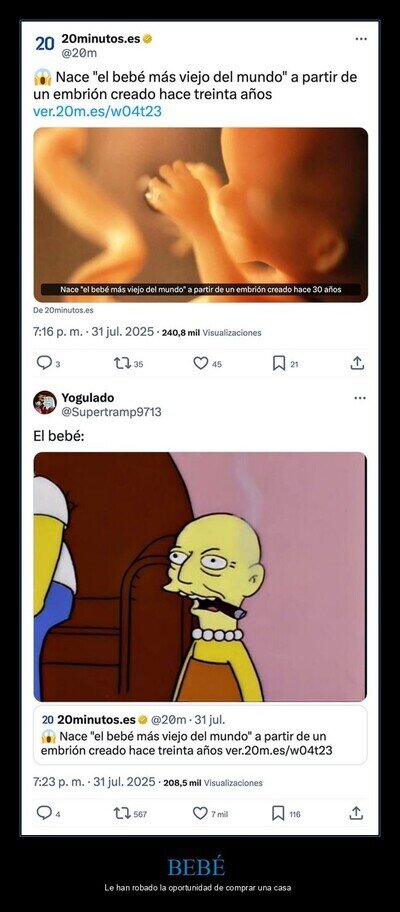Bookmark the 20minutos.es tweet with 21 saves
The width and height of the screenshot is (400, 912).
point(279,363)
